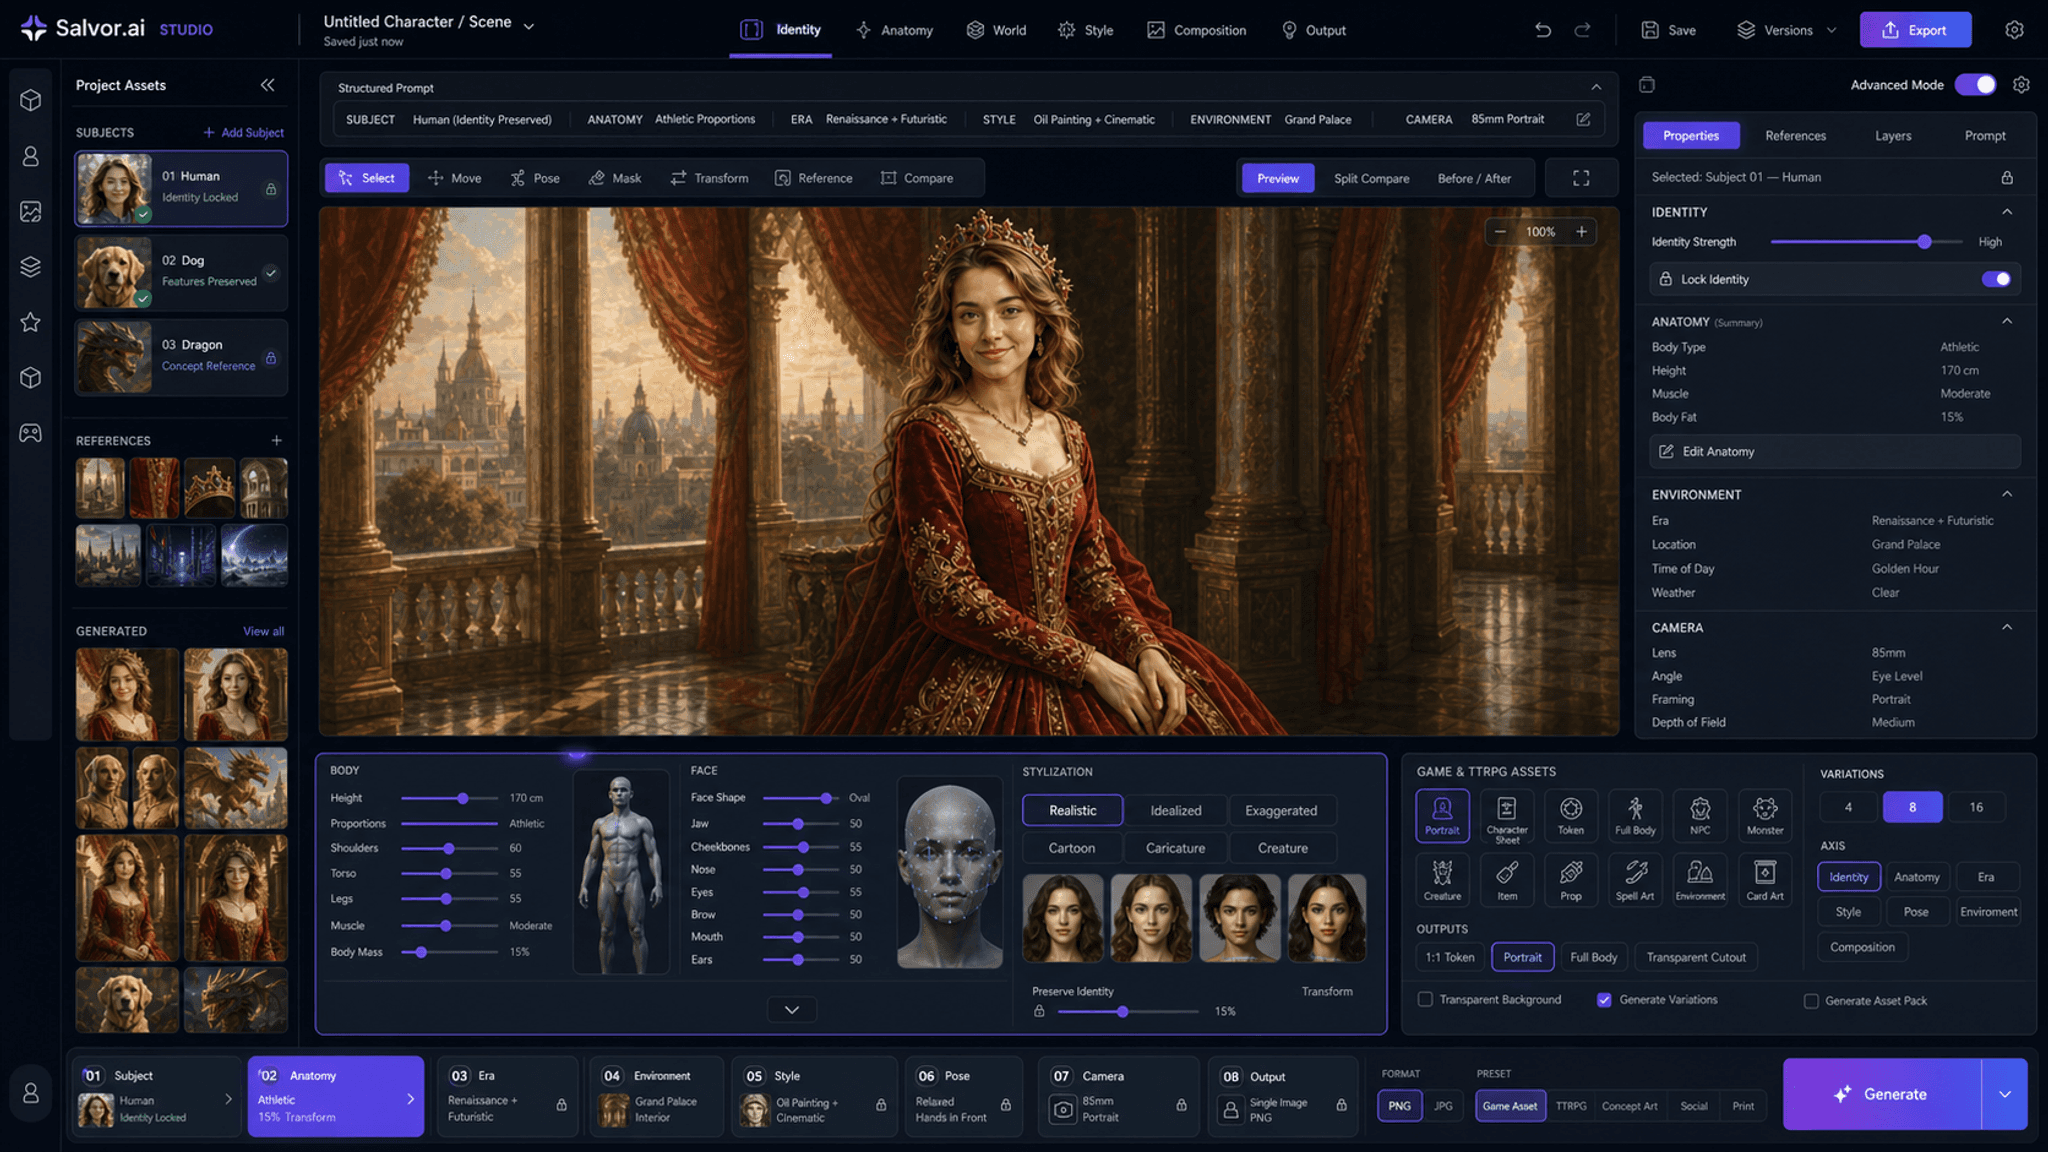This screenshot has height=1152, width=2048.
Task: Choose the Card Art asset type
Action: click(1765, 880)
